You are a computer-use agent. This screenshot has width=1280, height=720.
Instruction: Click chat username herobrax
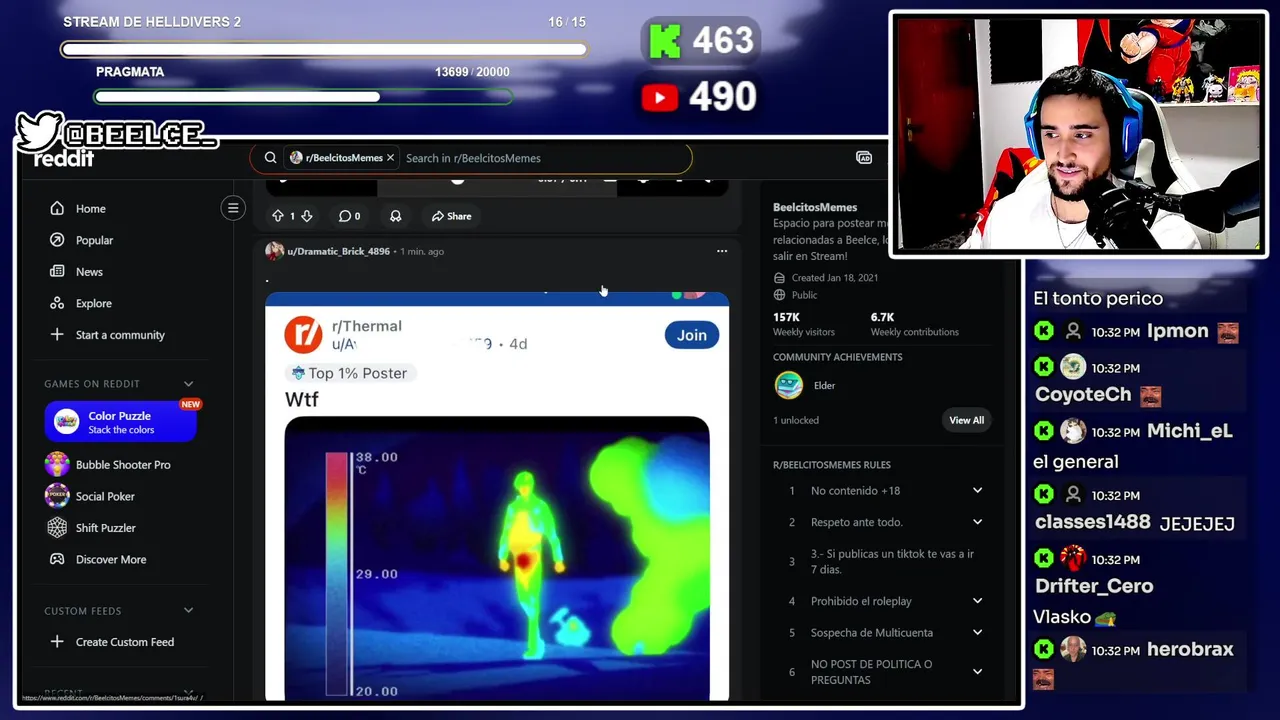tap(1190, 649)
